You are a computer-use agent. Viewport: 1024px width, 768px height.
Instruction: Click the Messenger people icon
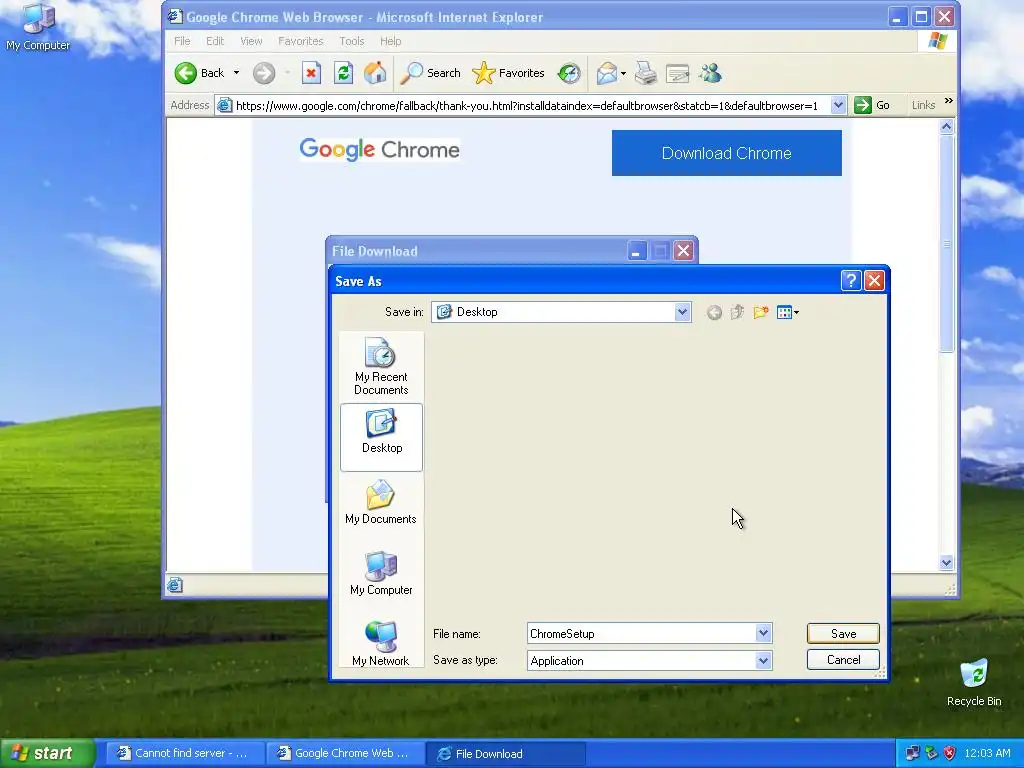click(x=710, y=73)
